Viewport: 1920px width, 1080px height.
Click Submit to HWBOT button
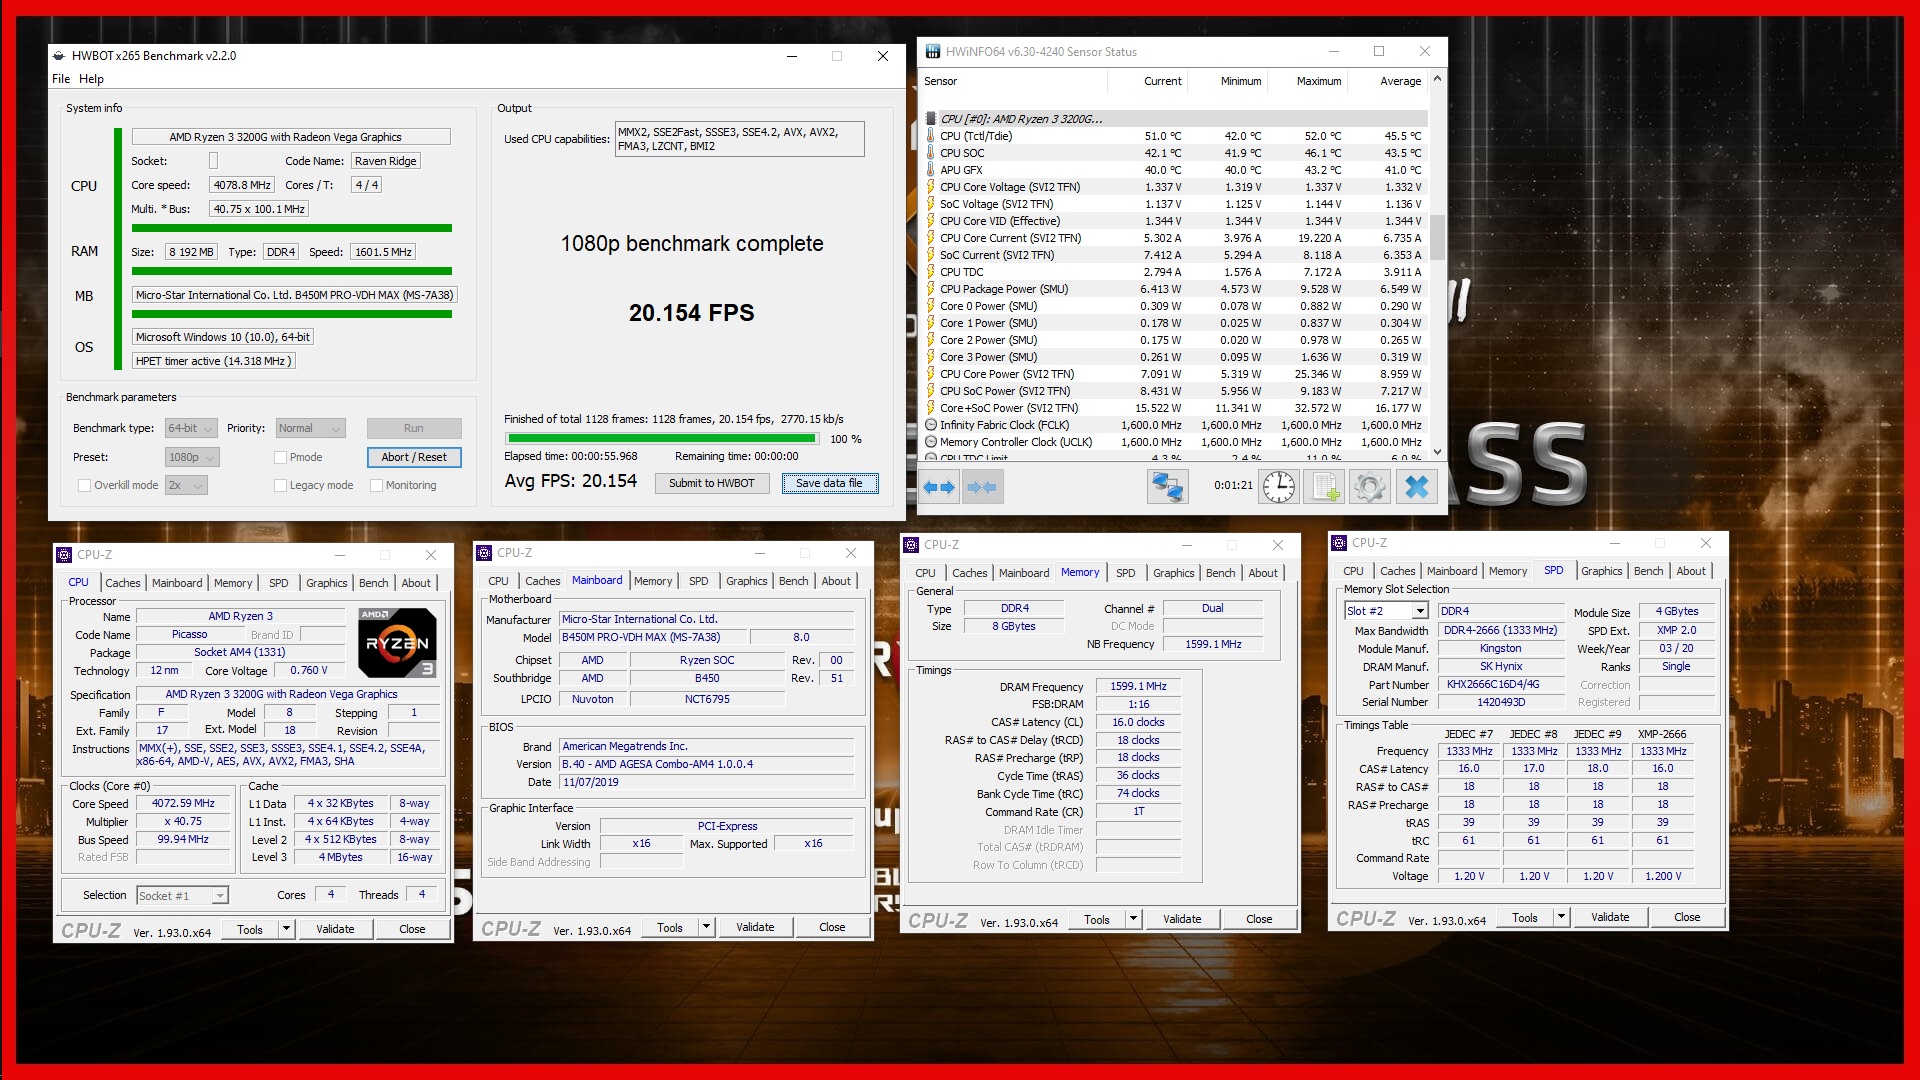(712, 484)
